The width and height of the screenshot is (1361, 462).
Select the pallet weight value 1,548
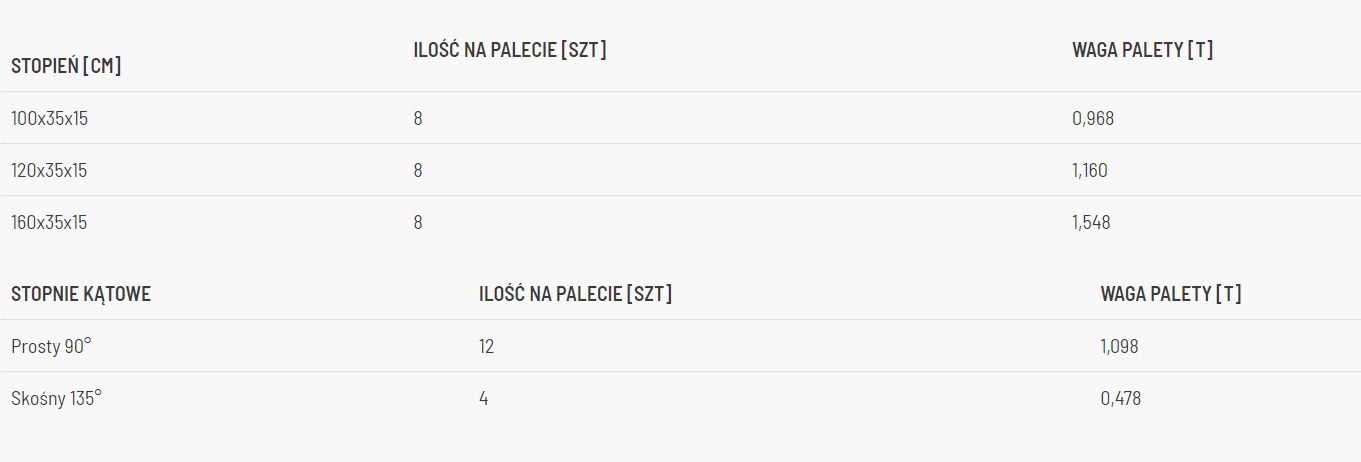coord(1091,222)
